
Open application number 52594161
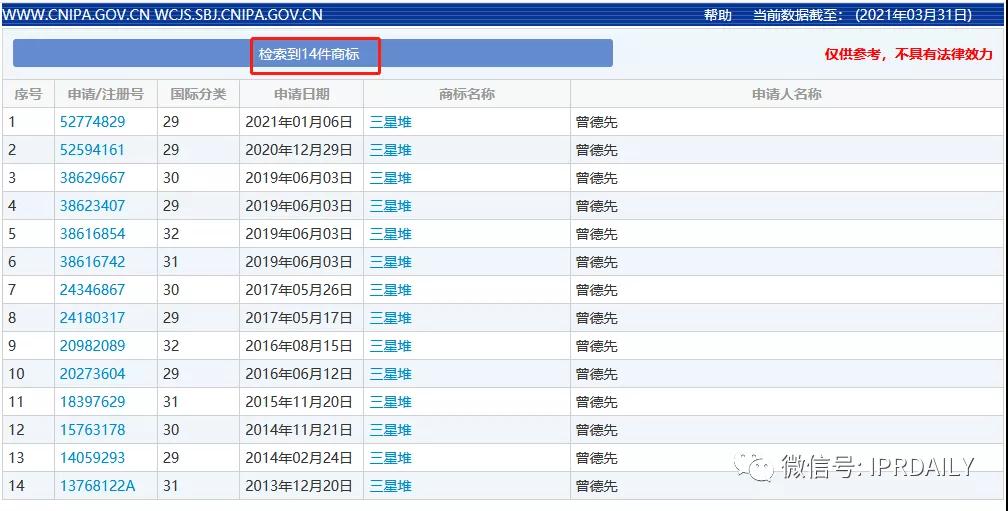click(92, 150)
